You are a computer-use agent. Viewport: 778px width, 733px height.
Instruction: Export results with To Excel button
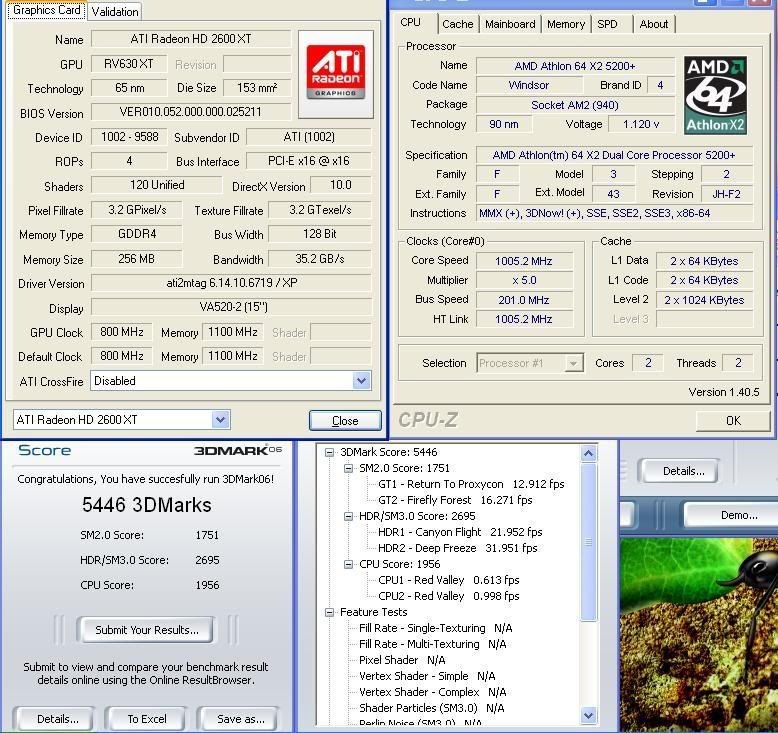coord(147,718)
